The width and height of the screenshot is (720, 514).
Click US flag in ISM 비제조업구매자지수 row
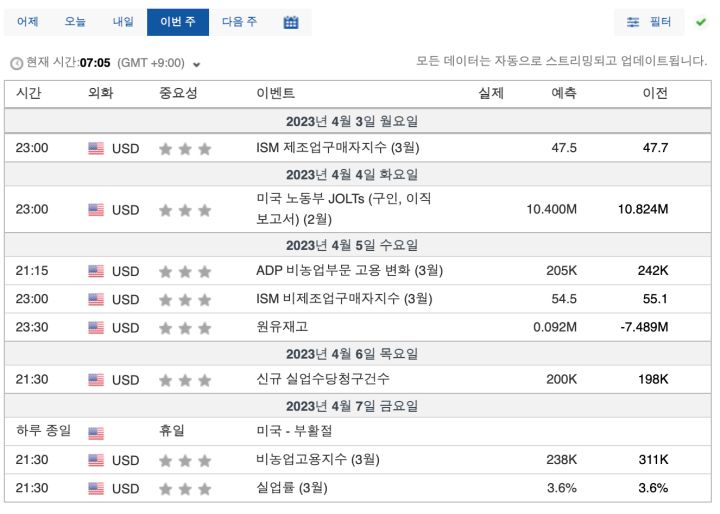(x=96, y=299)
